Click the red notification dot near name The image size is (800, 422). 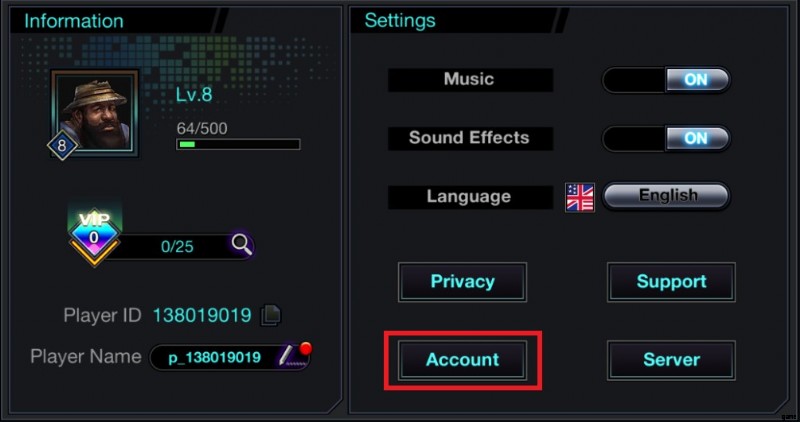(x=306, y=348)
